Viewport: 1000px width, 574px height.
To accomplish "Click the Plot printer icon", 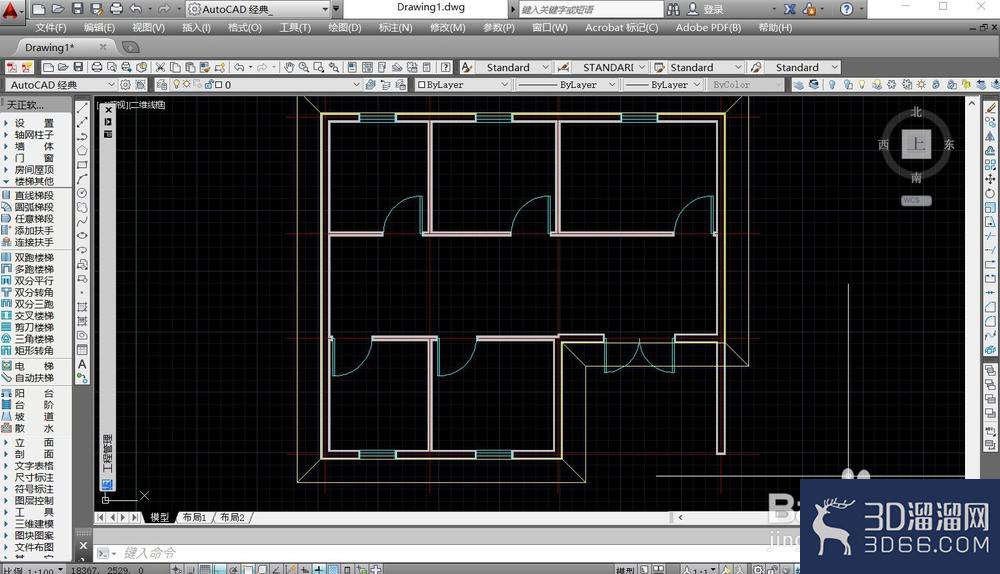I will coord(97,67).
